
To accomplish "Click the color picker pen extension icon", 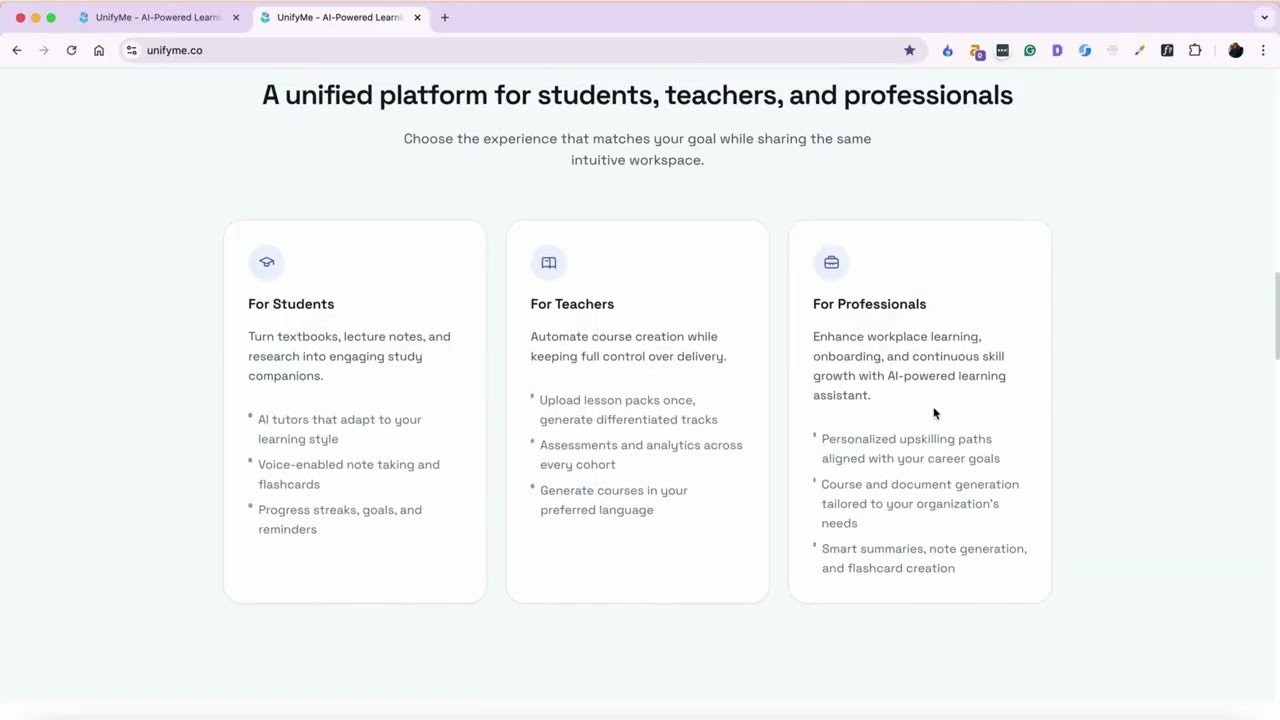I will (x=1139, y=50).
